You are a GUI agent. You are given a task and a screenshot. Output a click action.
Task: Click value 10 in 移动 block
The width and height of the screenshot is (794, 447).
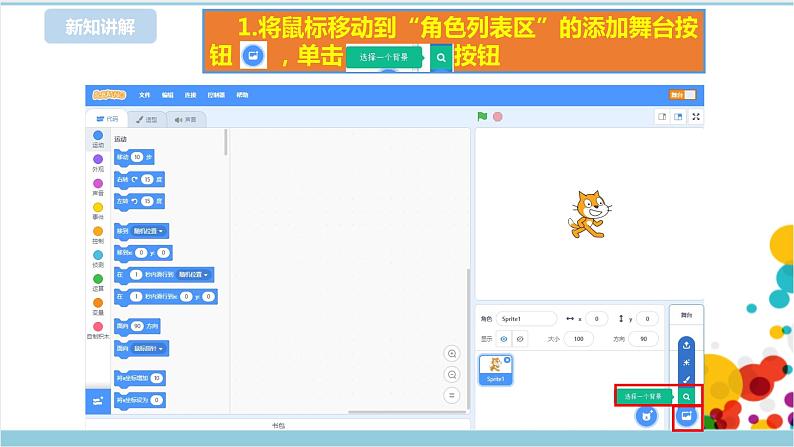[x=137, y=157]
